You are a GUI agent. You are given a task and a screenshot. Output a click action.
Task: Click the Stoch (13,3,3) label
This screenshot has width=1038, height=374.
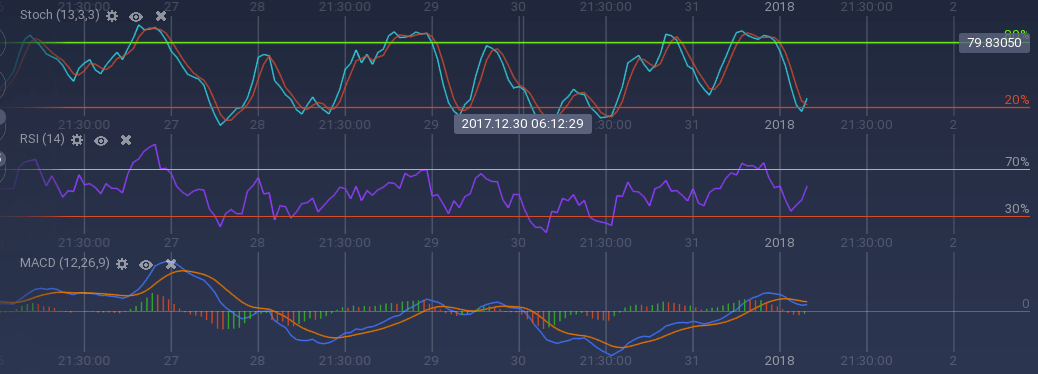click(60, 15)
